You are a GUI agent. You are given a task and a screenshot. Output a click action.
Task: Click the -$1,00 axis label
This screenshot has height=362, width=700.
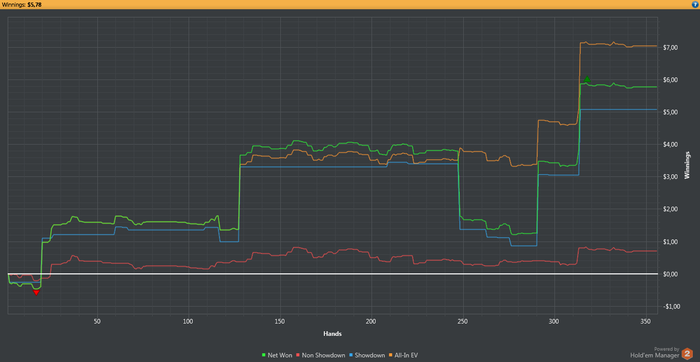(671, 307)
